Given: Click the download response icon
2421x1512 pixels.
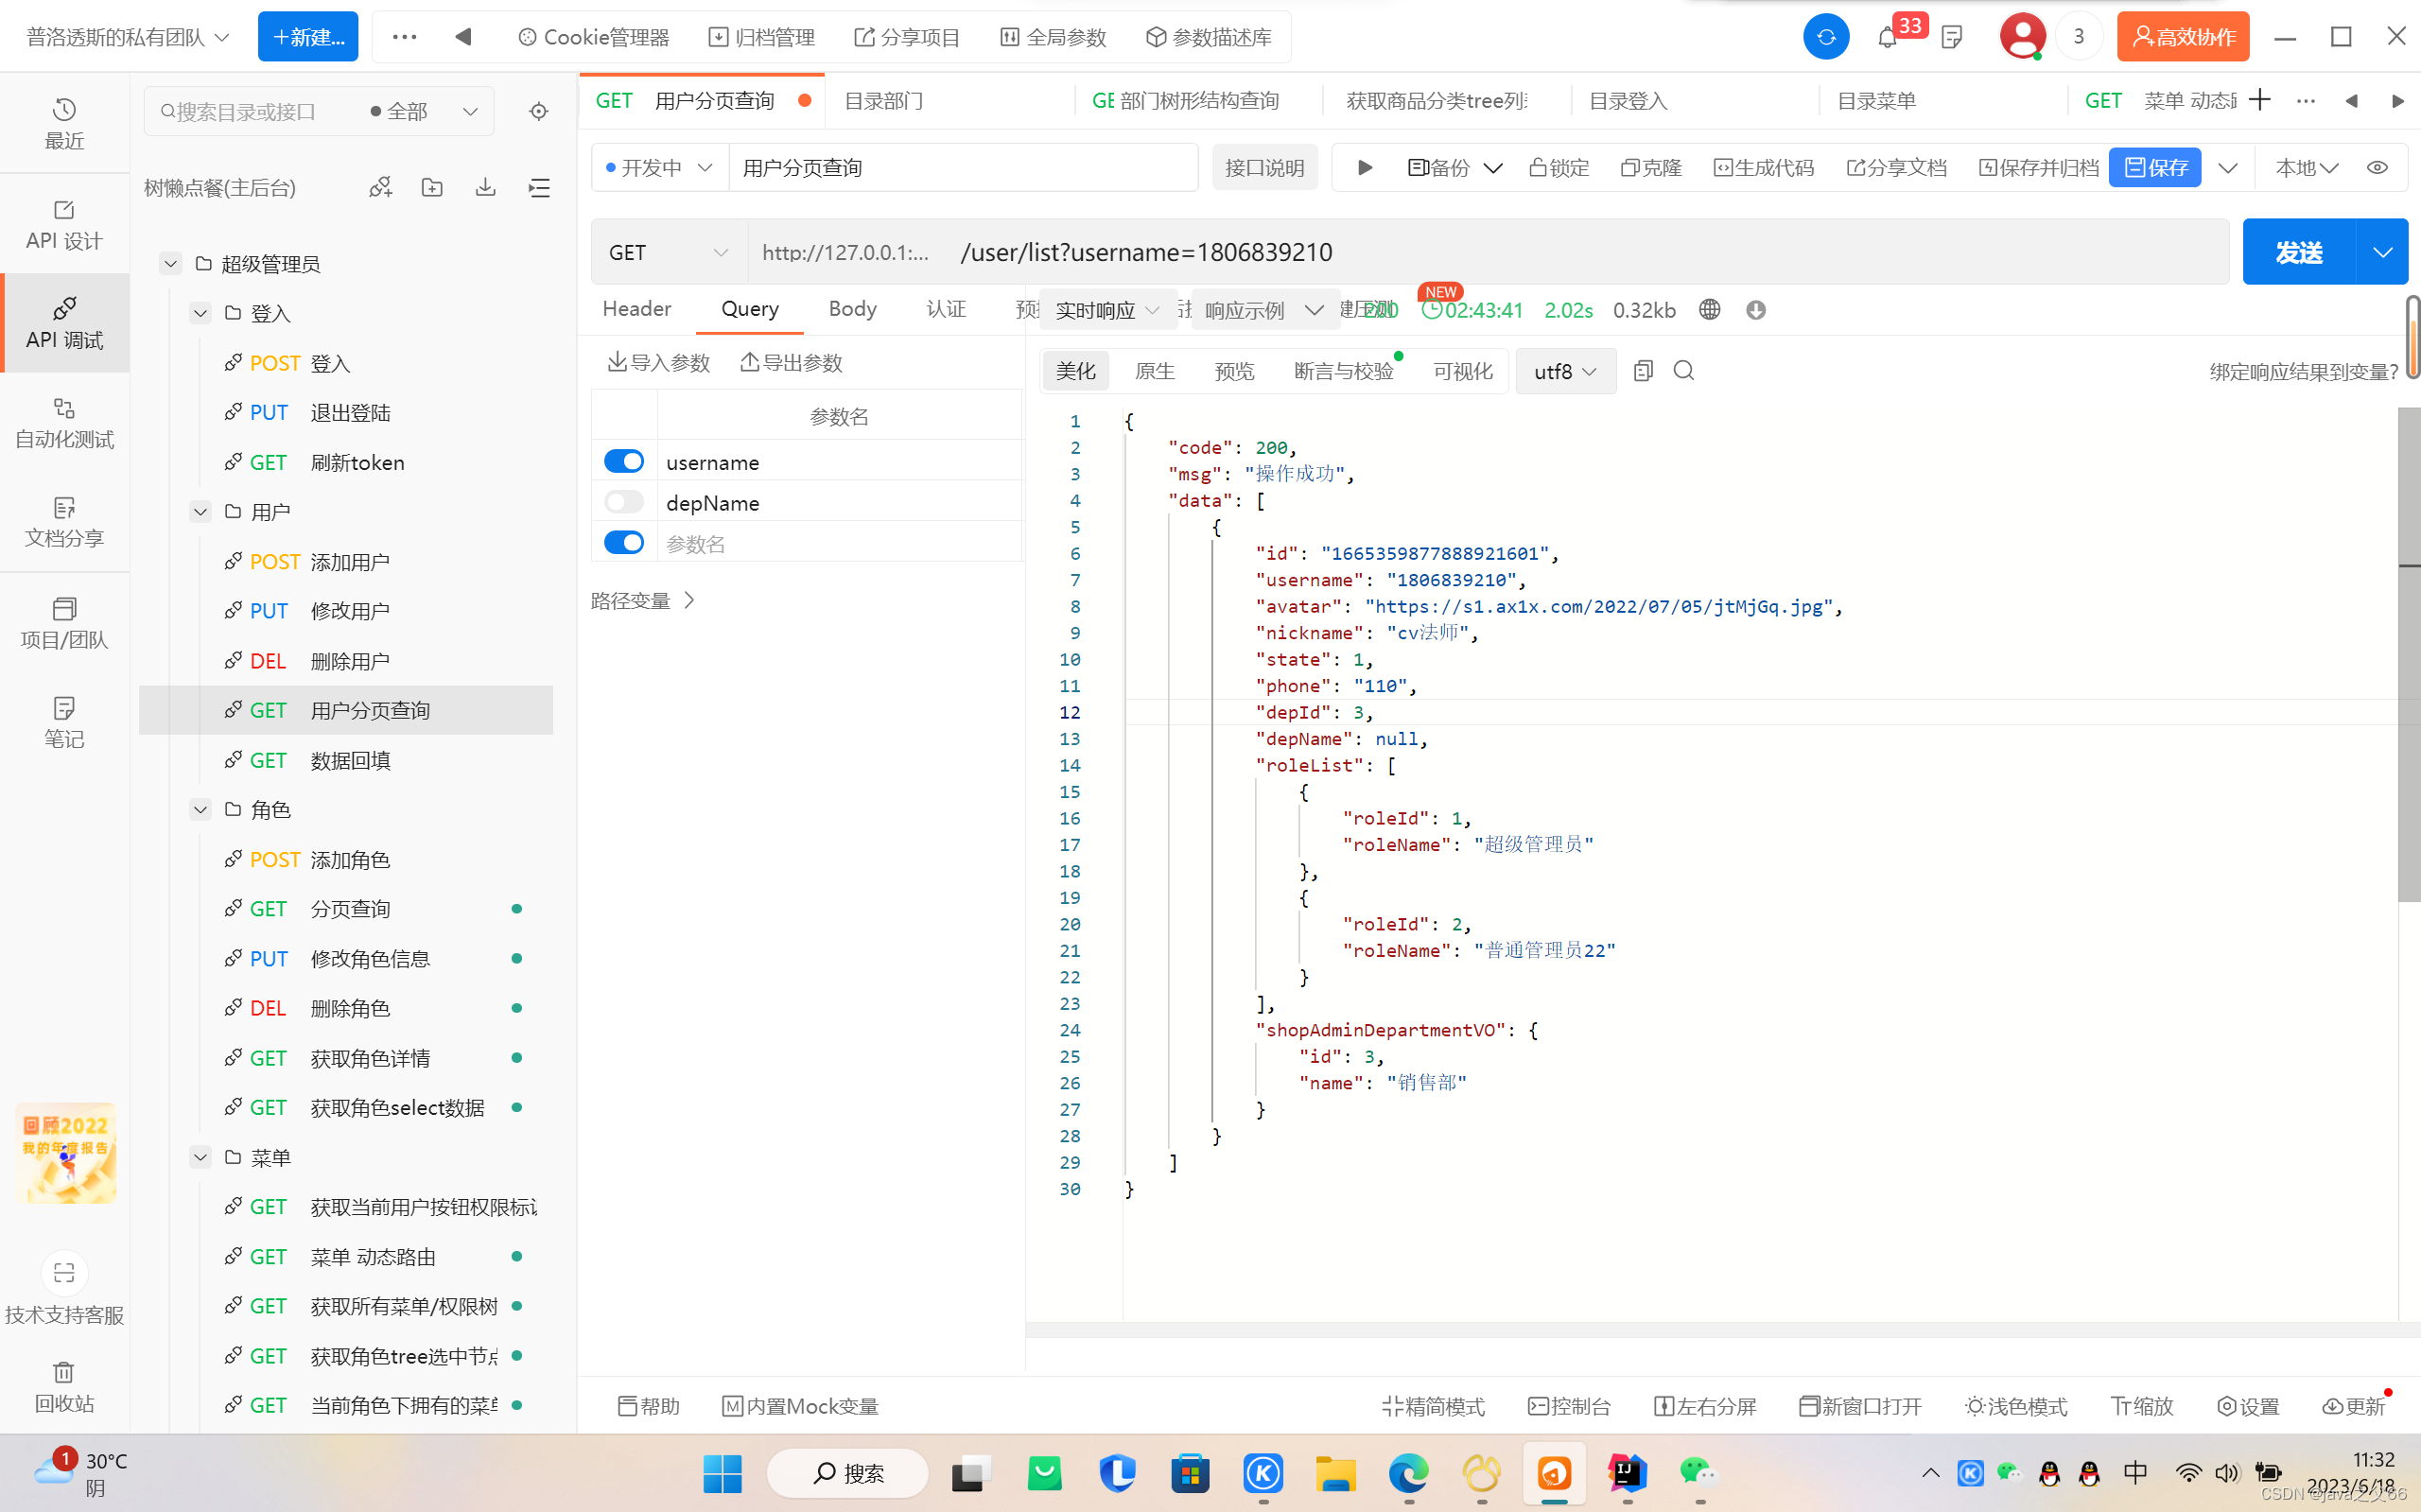Looking at the screenshot, I should 1755,310.
